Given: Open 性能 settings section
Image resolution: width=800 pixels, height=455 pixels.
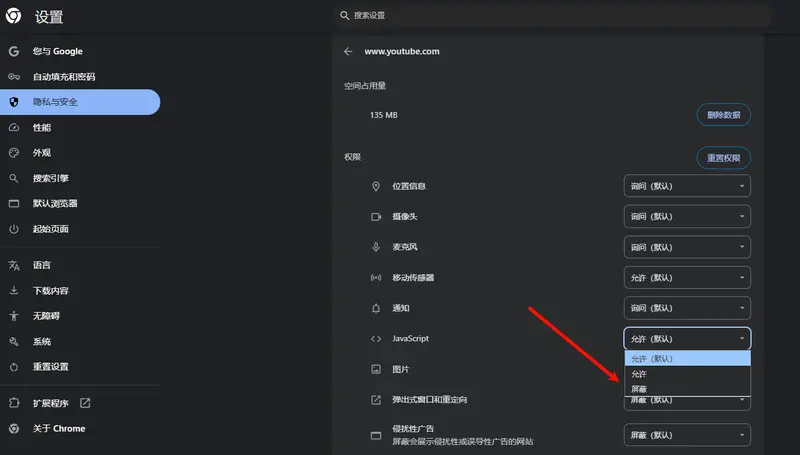Looking at the screenshot, I should [41, 128].
